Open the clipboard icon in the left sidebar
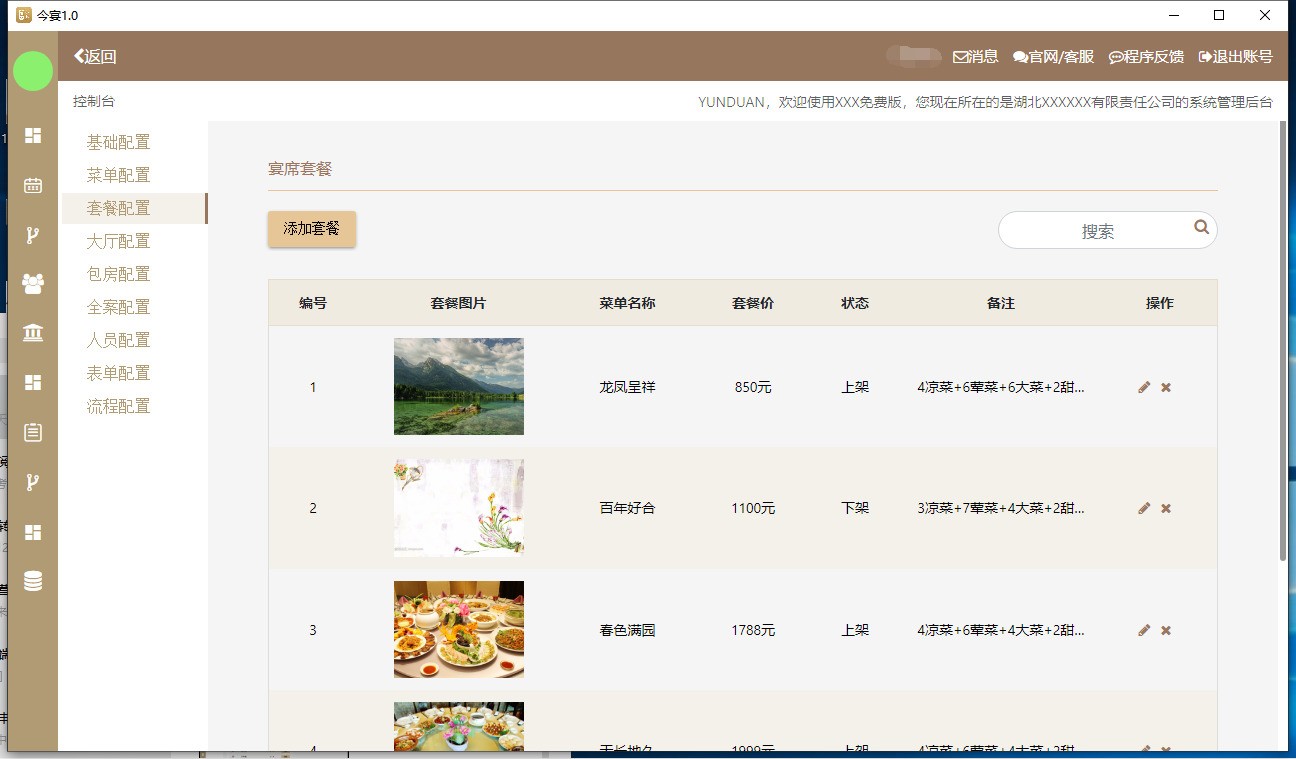Viewport: 1296px width, 759px height. [x=33, y=432]
